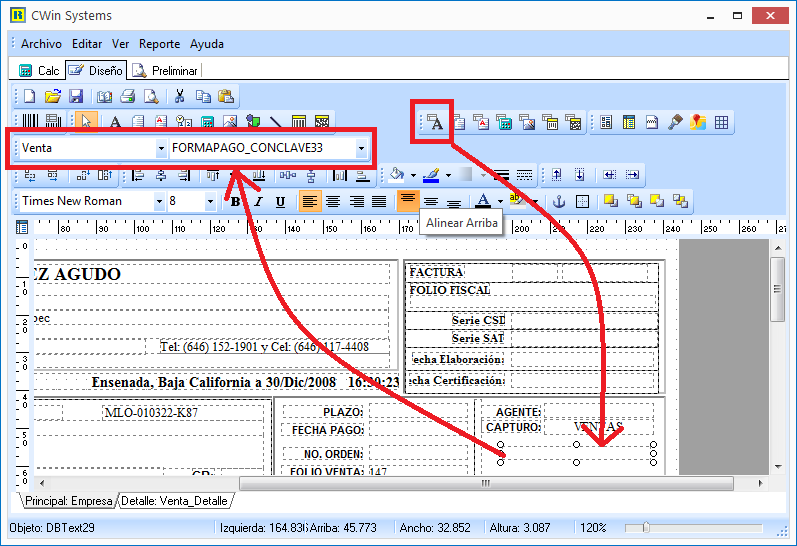Toggle Underline formatting
This screenshot has width=797, height=546.
point(280,201)
